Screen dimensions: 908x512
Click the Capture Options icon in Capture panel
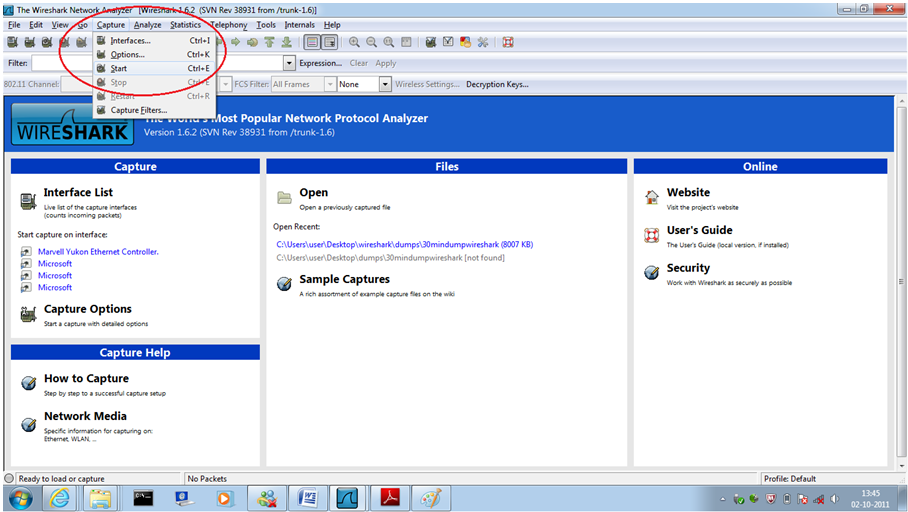point(28,314)
